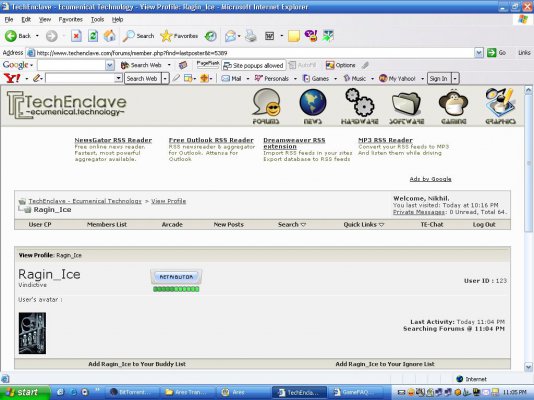The image size is (534, 400).
Task: Open History toolbar icon
Action: coord(210,36)
